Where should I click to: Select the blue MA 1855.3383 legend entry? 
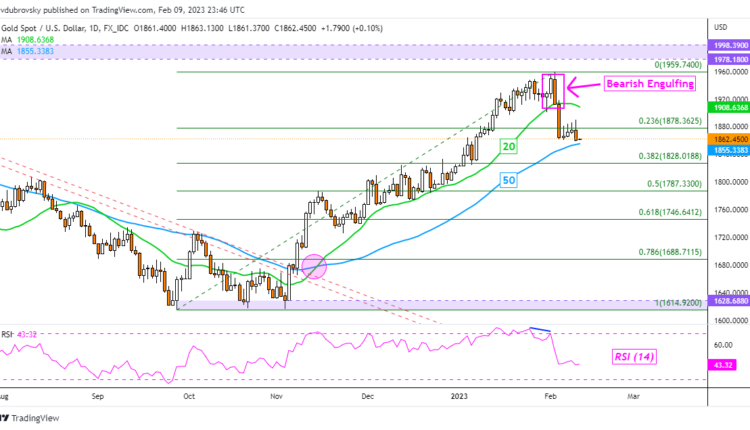[x=31, y=46]
